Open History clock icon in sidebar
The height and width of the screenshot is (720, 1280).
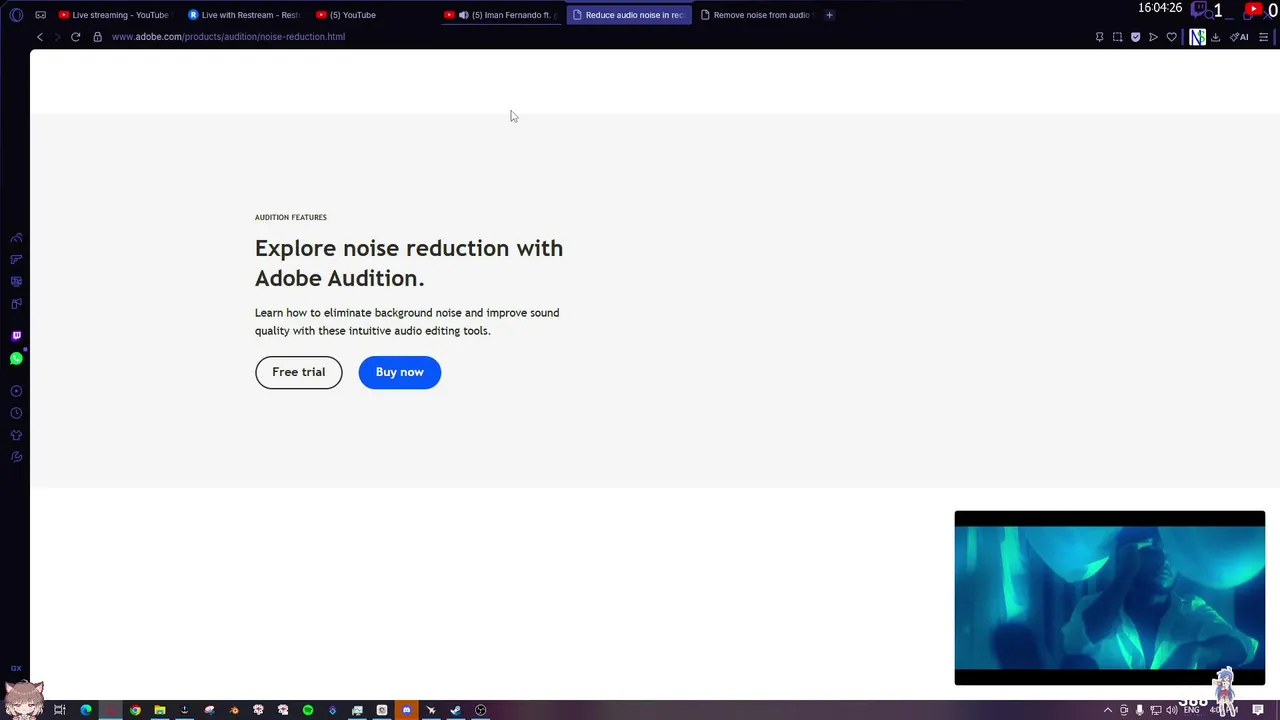point(16,413)
